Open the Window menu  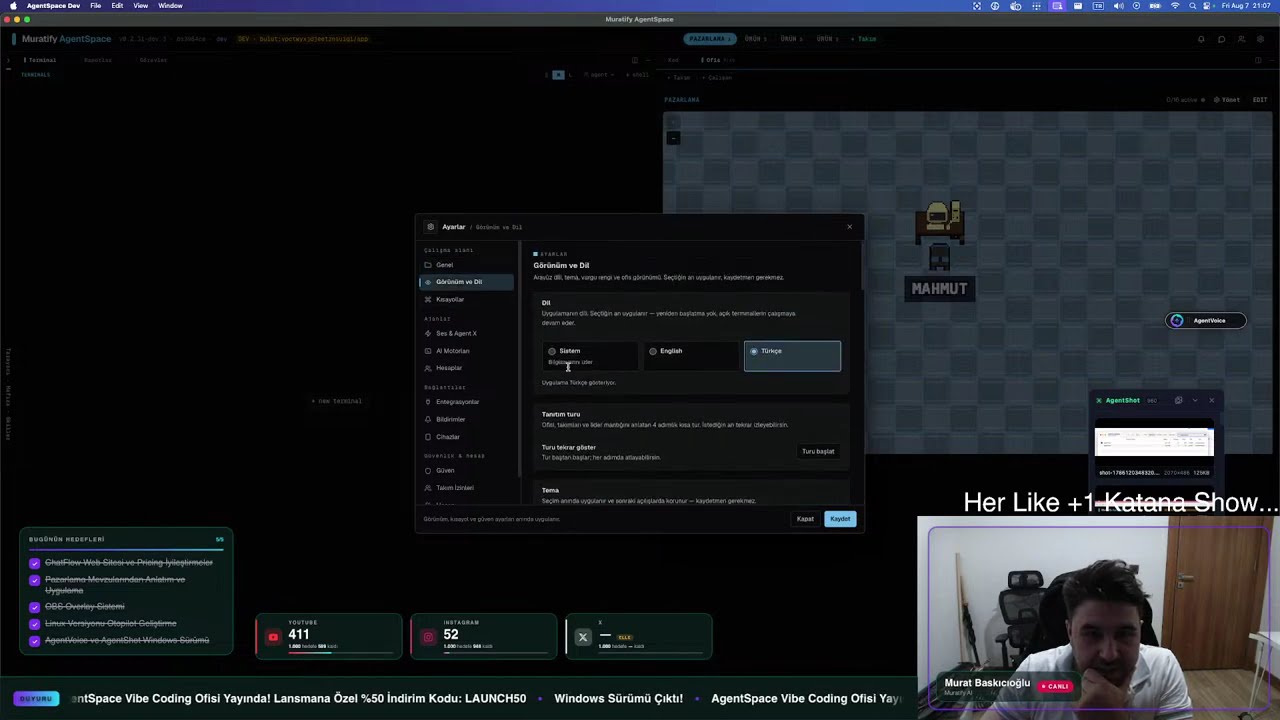click(170, 6)
